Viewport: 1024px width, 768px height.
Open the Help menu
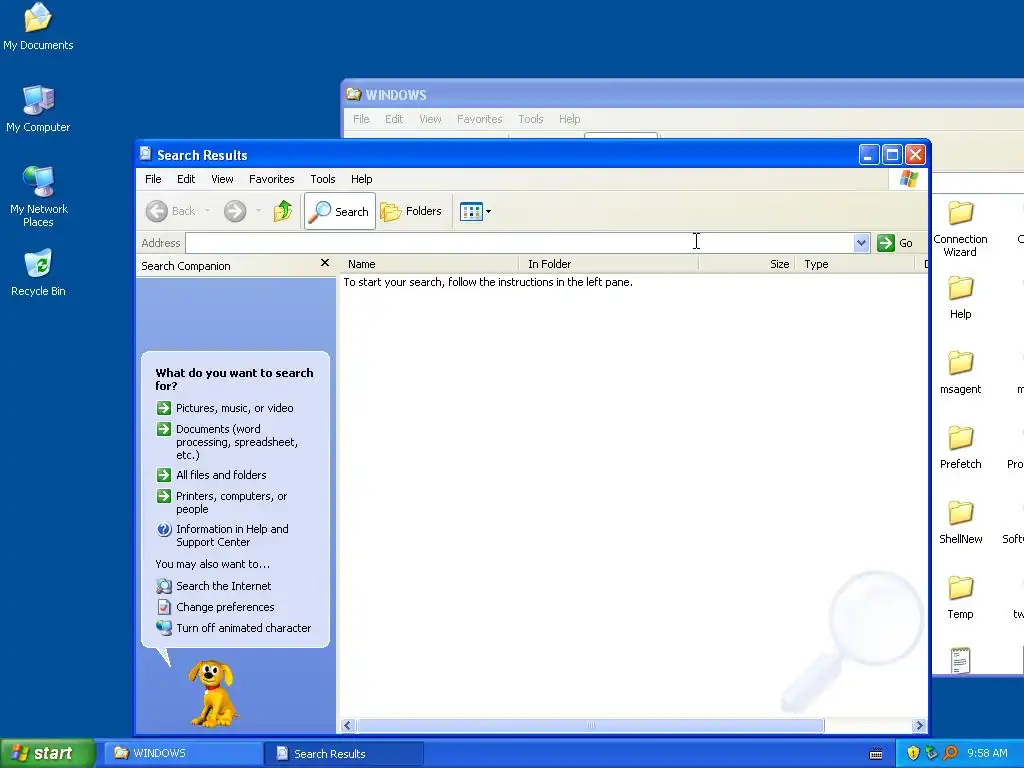(361, 179)
